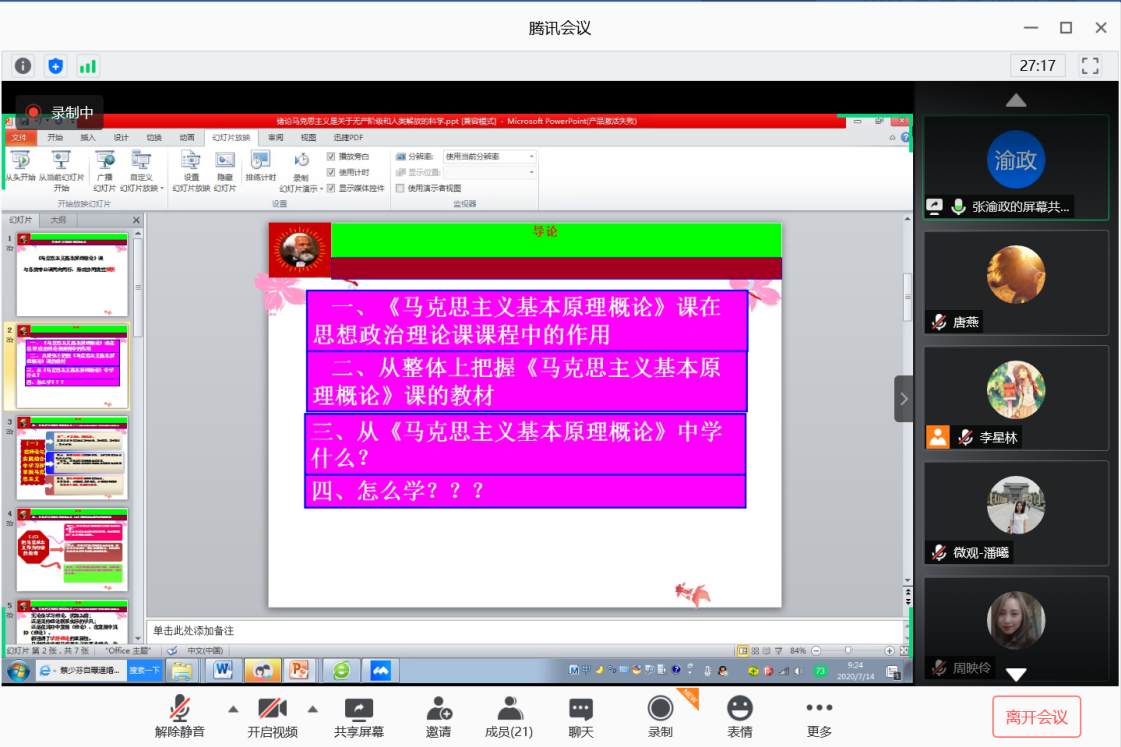Click the notes field 单击此处添加备注
The image size is (1121, 747).
(x=525, y=630)
